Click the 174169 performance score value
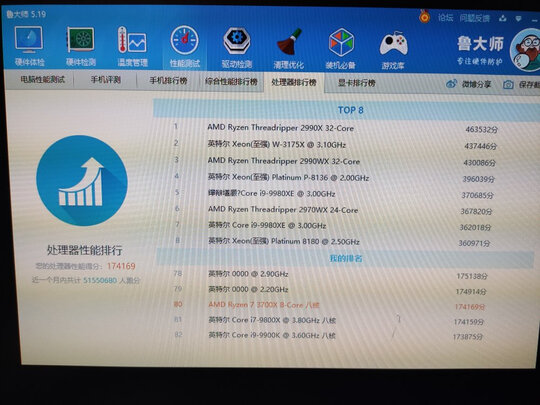This screenshot has height=405, width=540. click(121, 266)
